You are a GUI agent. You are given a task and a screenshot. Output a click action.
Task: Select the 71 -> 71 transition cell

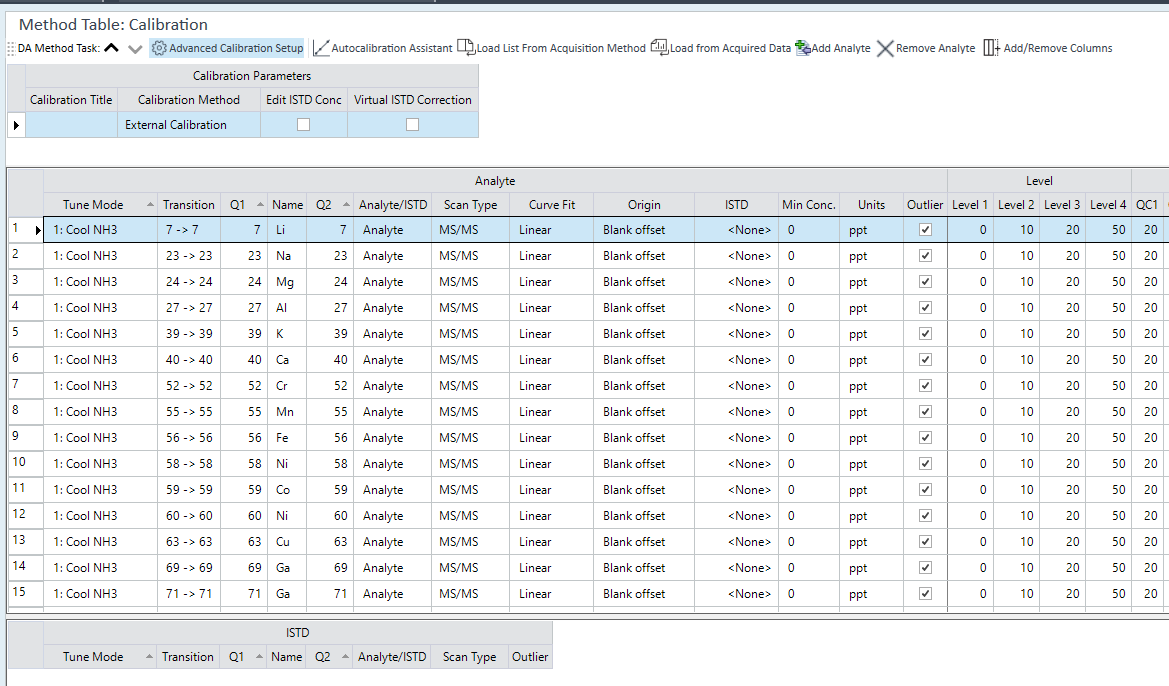pos(189,594)
